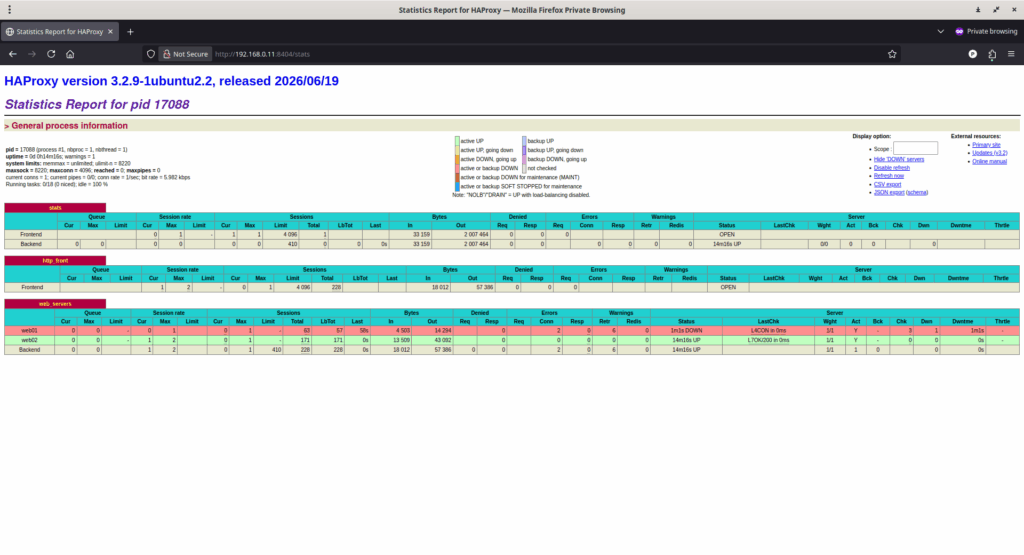This screenshot has width=1024, height=555.
Task: Click the Not Secure lock indicator
Action: tap(185, 54)
